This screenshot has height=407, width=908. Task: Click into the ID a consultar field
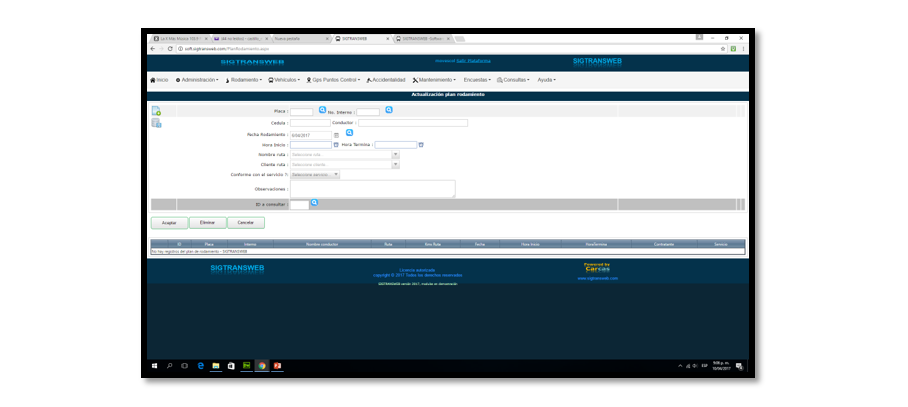click(299, 205)
